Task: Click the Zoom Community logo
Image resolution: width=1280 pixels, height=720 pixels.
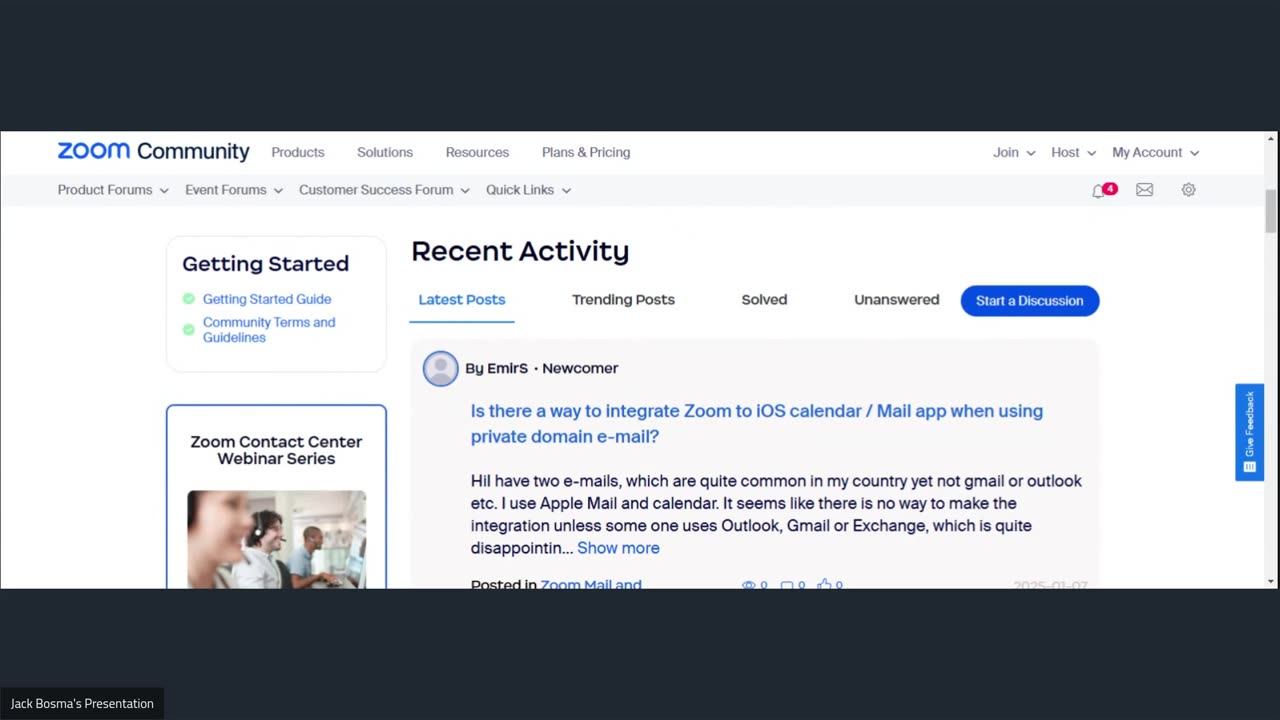Action: coord(153,152)
